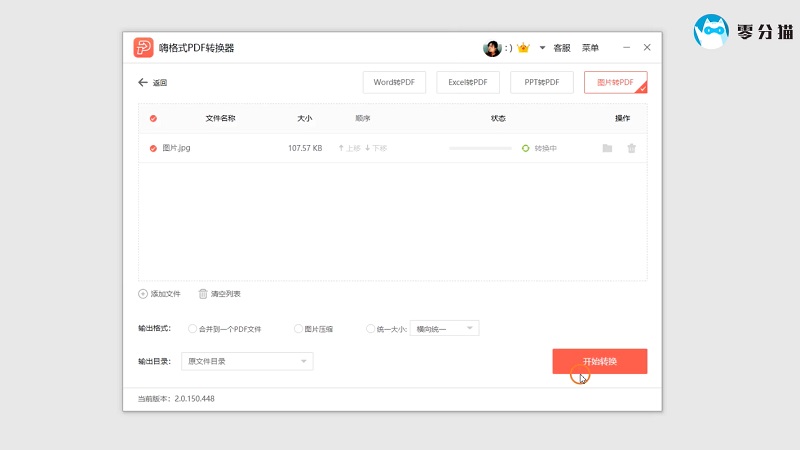Toggle the select-all checkbox in header

(x=153, y=118)
